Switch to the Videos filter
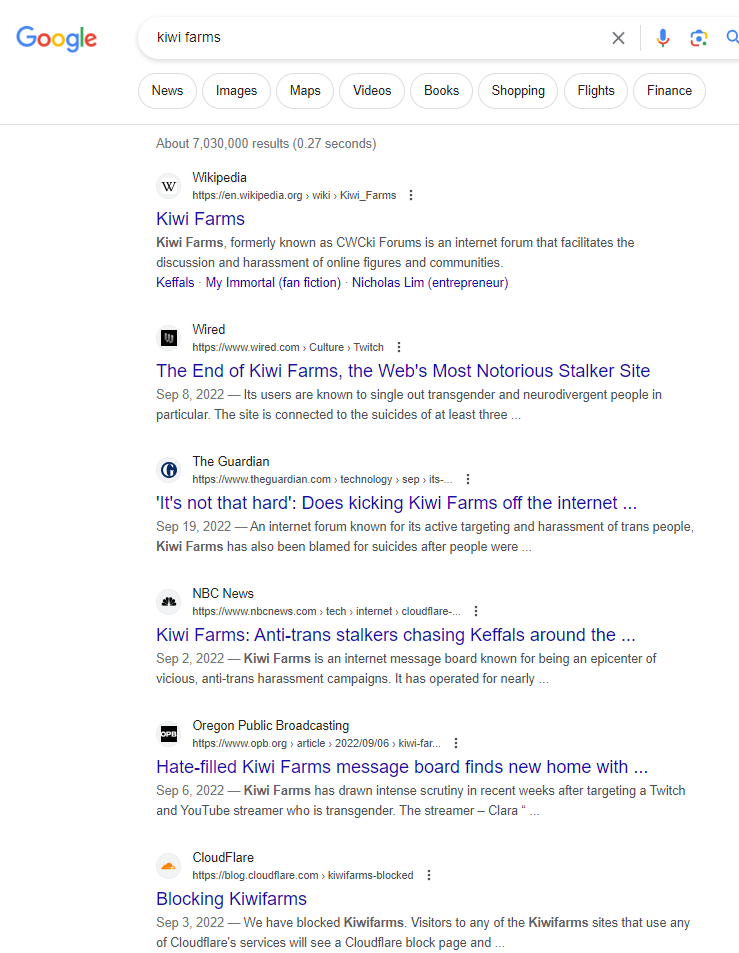 pos(372,91)
